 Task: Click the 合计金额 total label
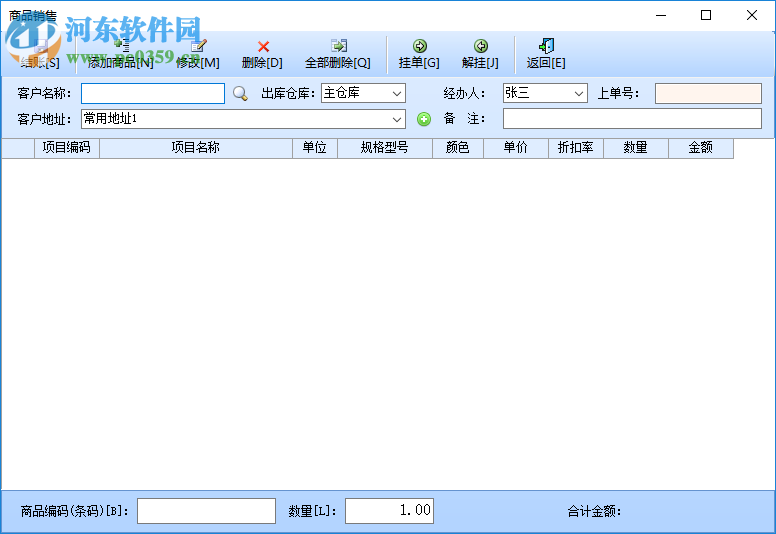tap(594, 511)
